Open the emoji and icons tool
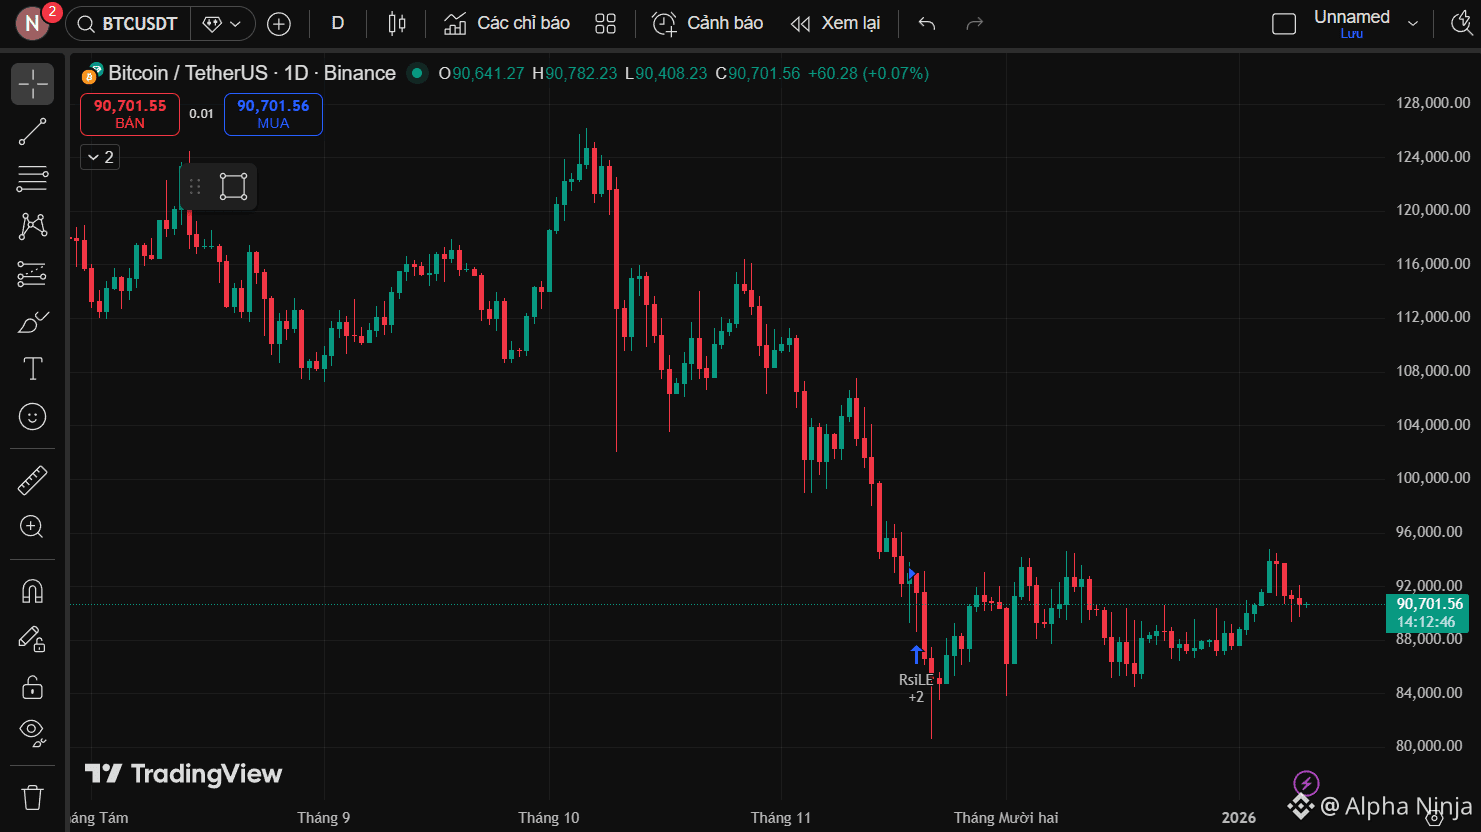This screenshot has width=1481, height=832. click(x=32, y=416)
